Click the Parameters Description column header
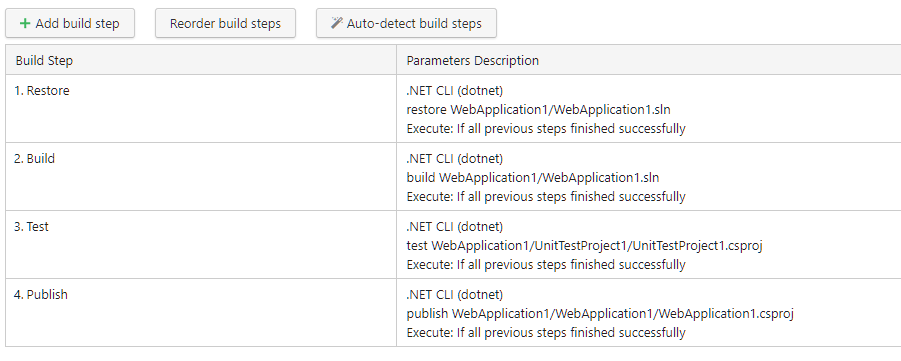 point(473,60)
